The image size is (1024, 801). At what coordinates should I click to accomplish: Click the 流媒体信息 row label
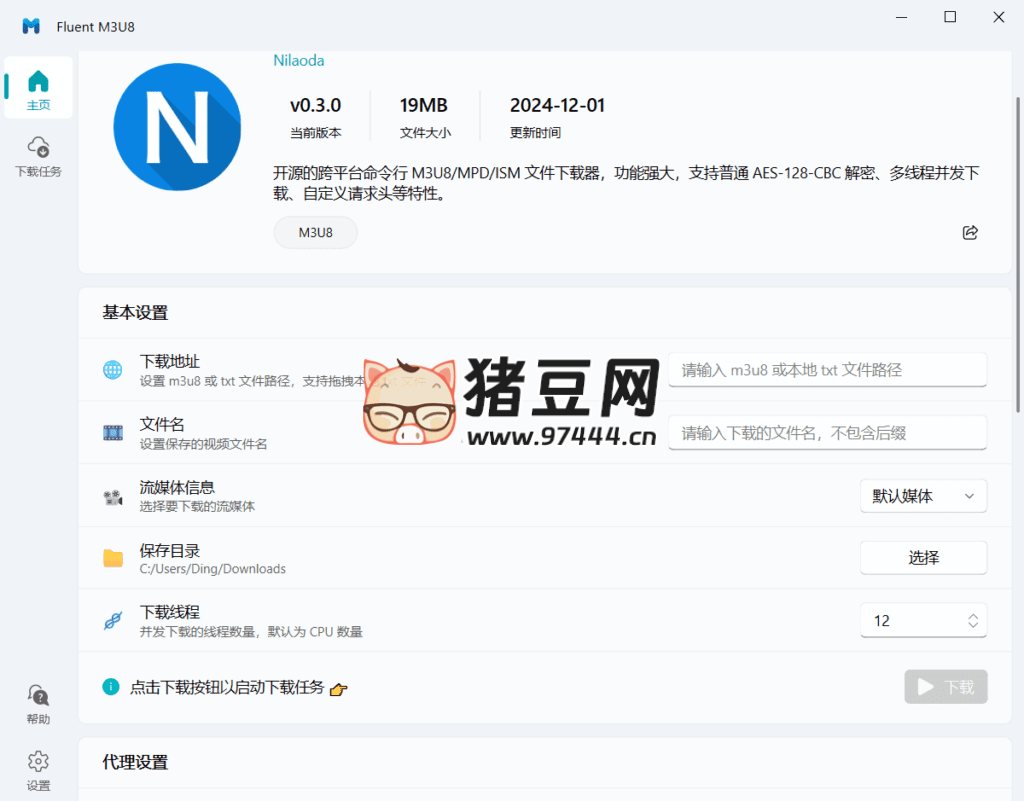(x=177, y=487)
